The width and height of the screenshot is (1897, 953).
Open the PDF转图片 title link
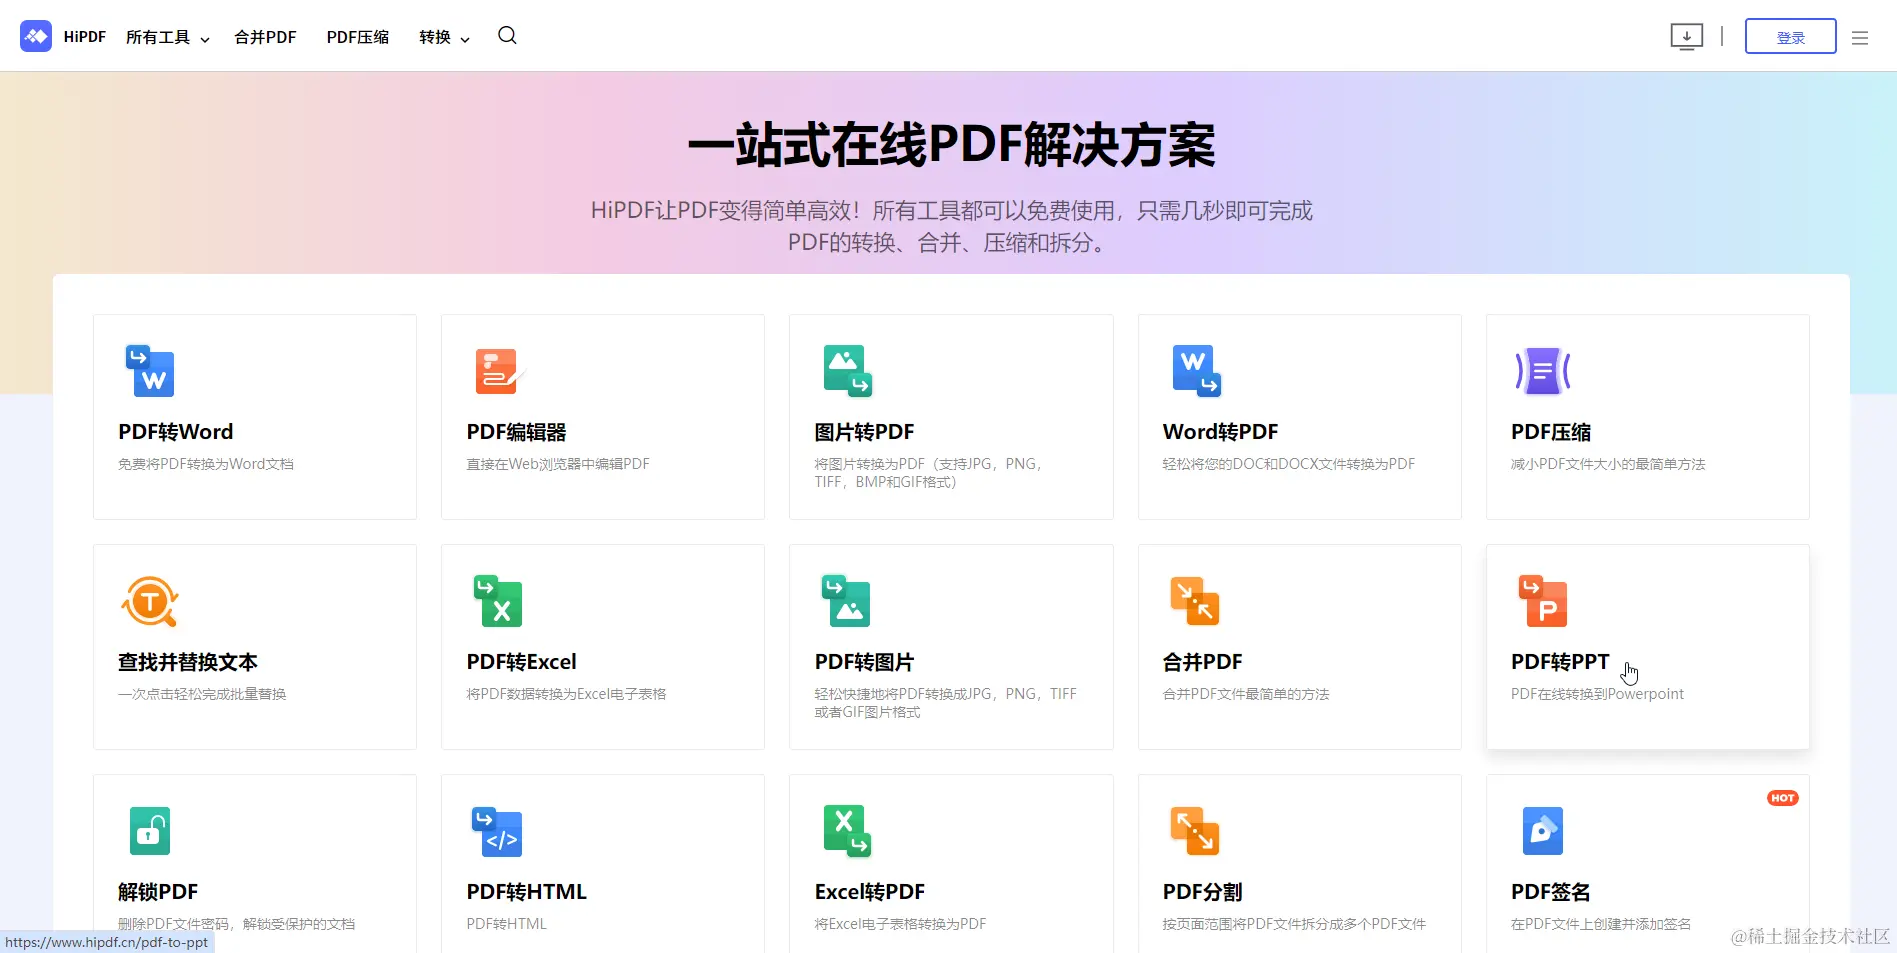click(864, 662)
